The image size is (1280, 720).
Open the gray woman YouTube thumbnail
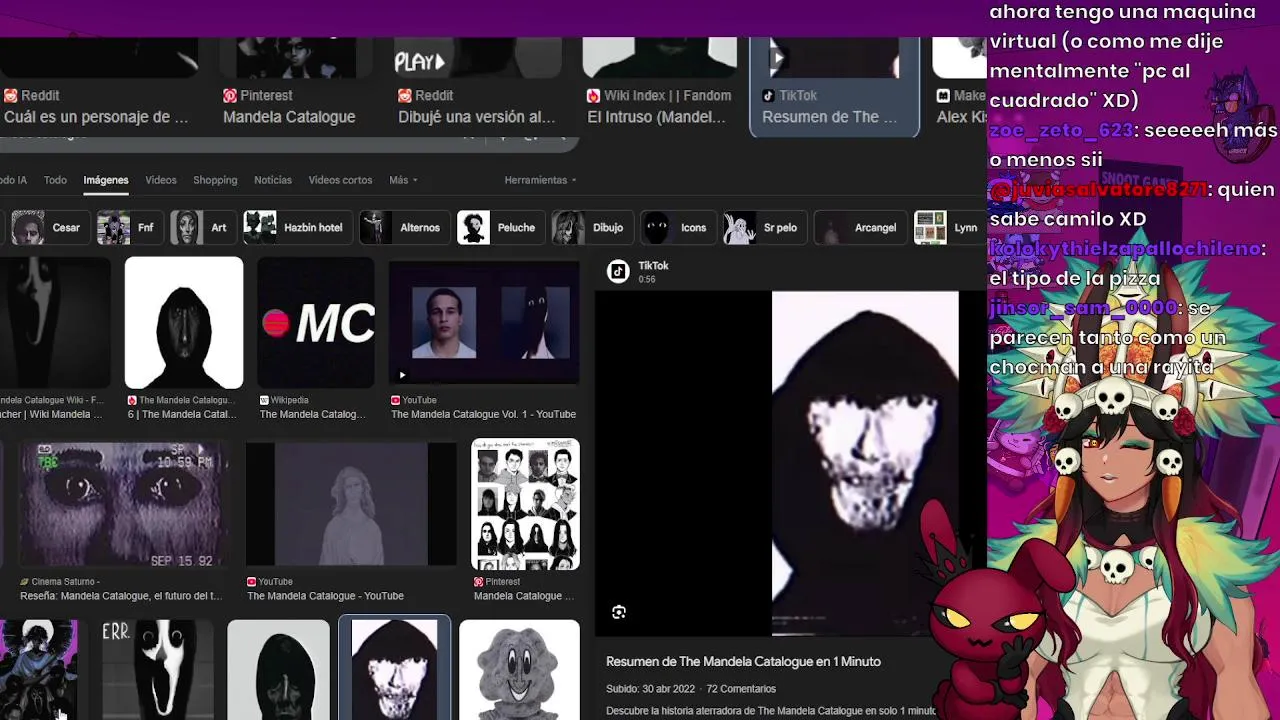[350, 504]
